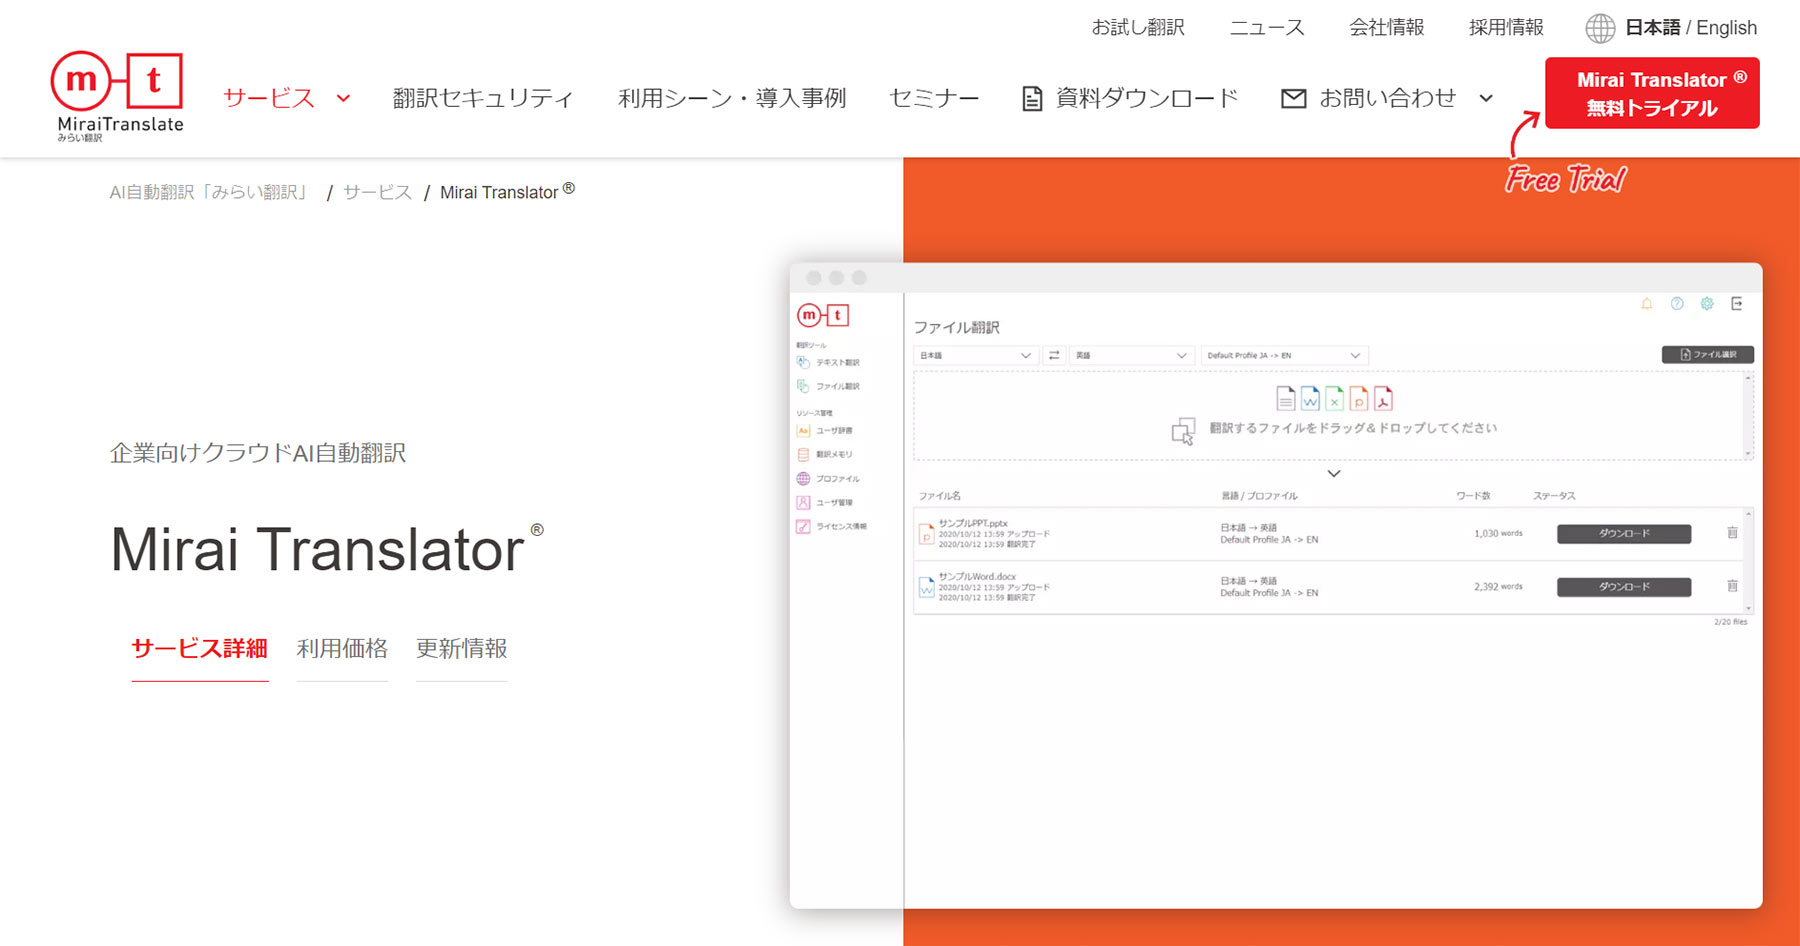Select the サービス詳細 tab
Image resolution: width=1800 pixels, height=946 pixels.
[200, 649]
